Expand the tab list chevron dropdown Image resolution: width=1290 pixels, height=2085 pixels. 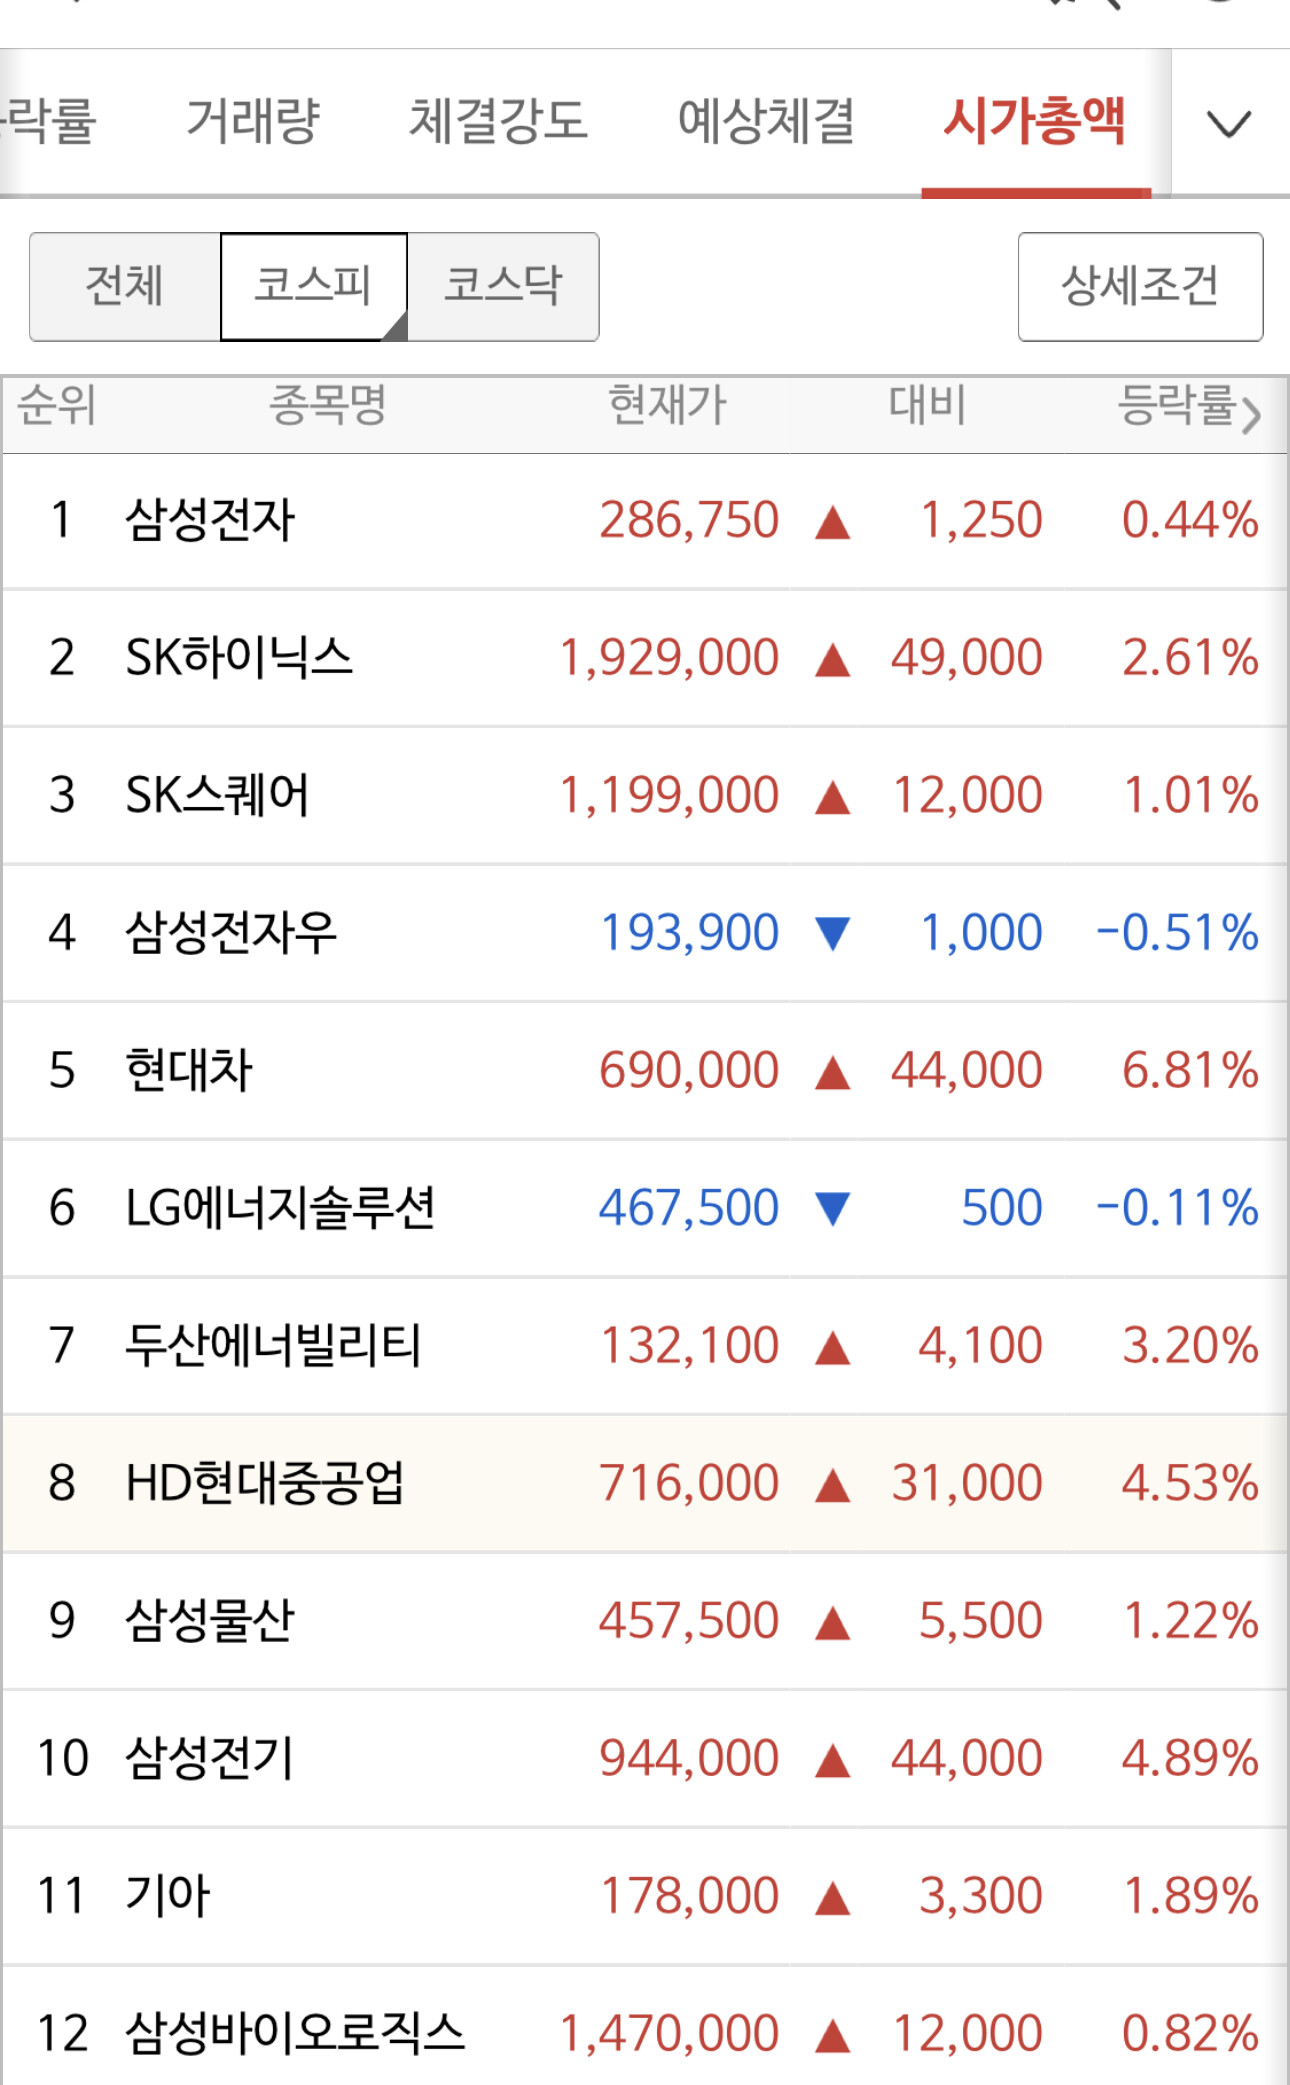1229,123
